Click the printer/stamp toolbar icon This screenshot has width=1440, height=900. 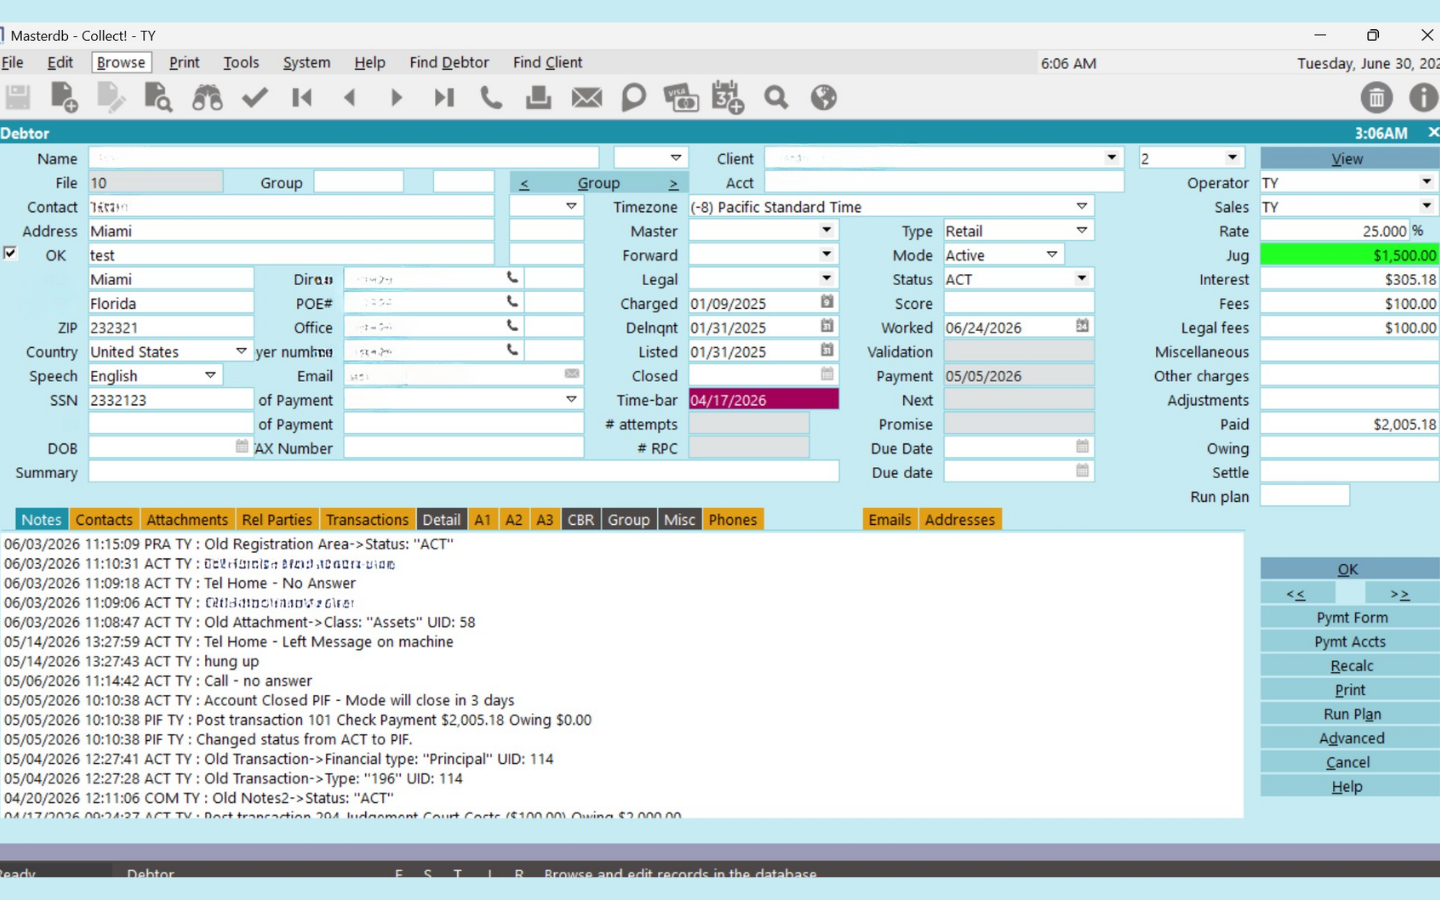tap(539, 98)
